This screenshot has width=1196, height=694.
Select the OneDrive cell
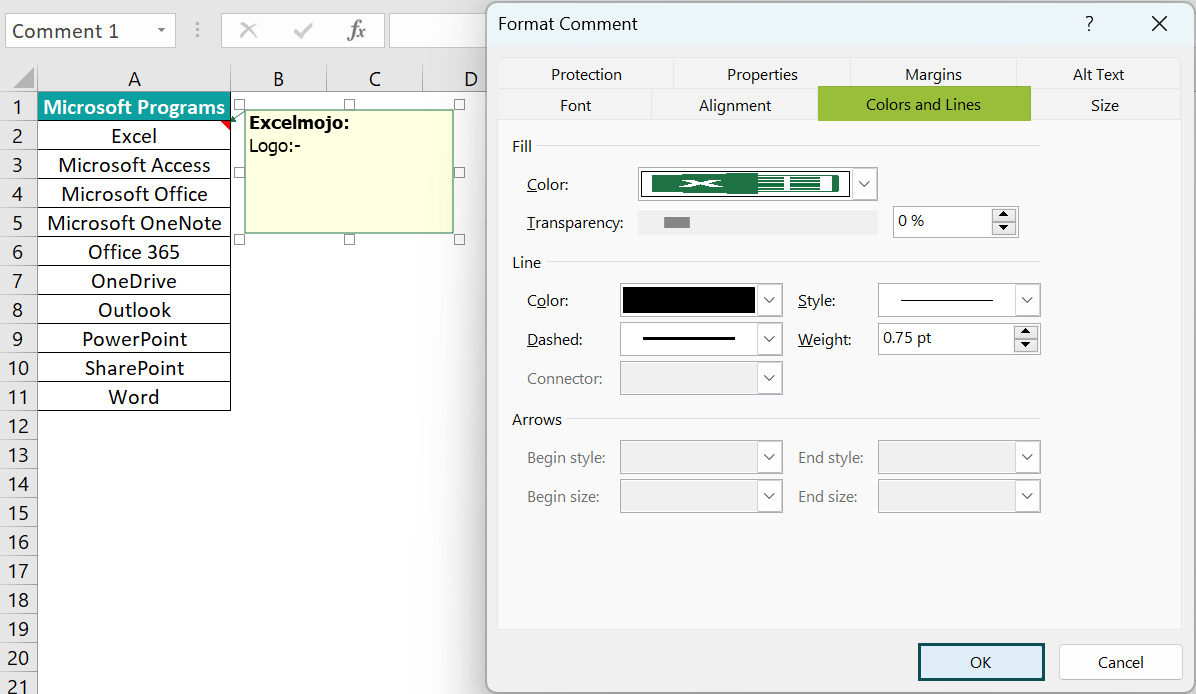133,281
